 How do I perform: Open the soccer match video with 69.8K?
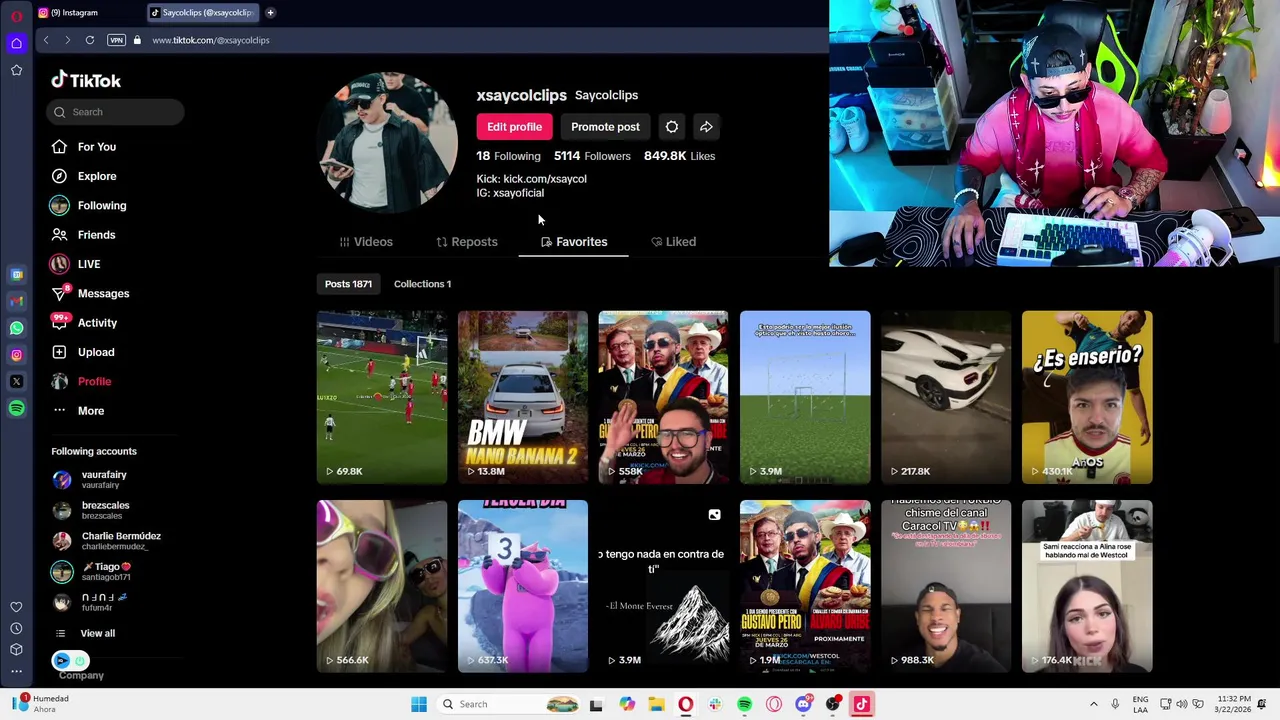[x=382, y=397]
